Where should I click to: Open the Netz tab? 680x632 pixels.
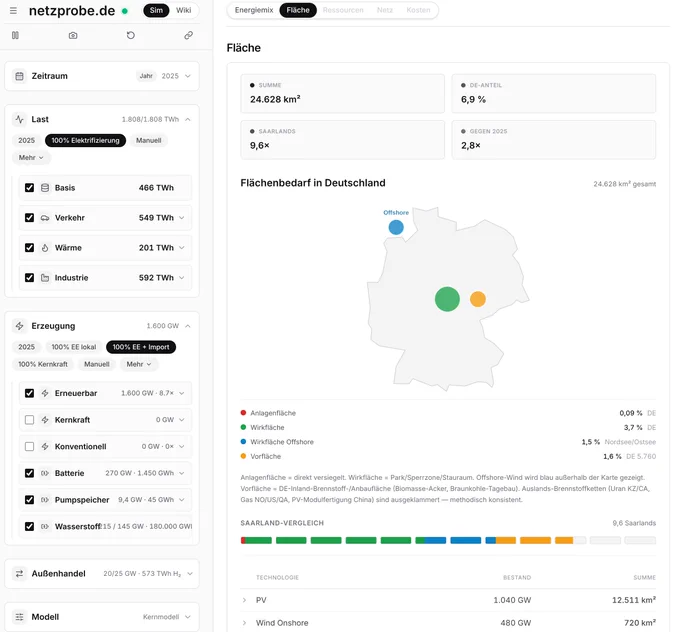[385, 10]
